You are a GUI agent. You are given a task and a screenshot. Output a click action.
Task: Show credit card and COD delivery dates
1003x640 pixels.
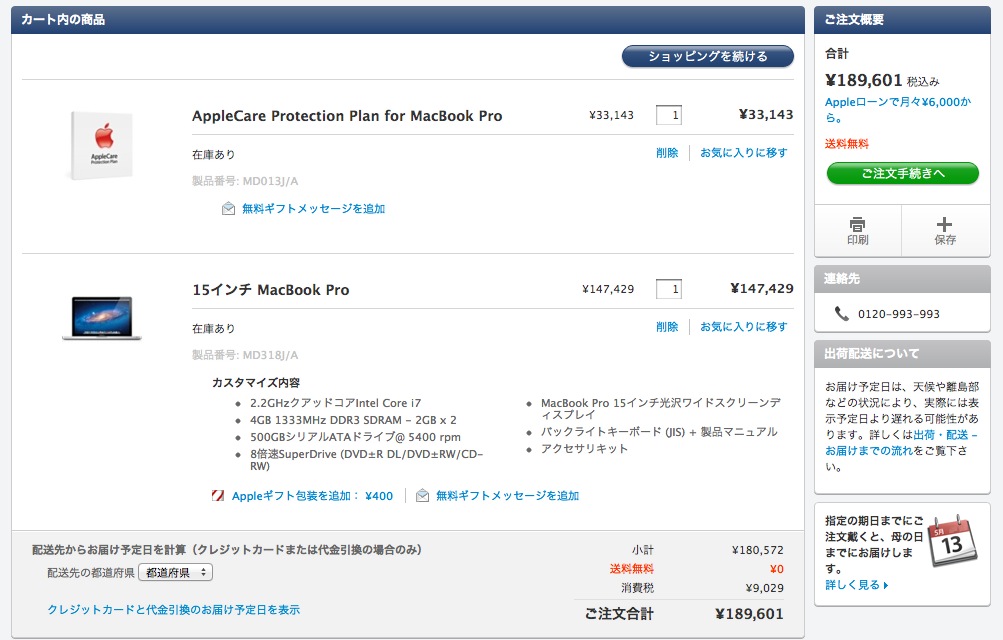pos(173,609)
